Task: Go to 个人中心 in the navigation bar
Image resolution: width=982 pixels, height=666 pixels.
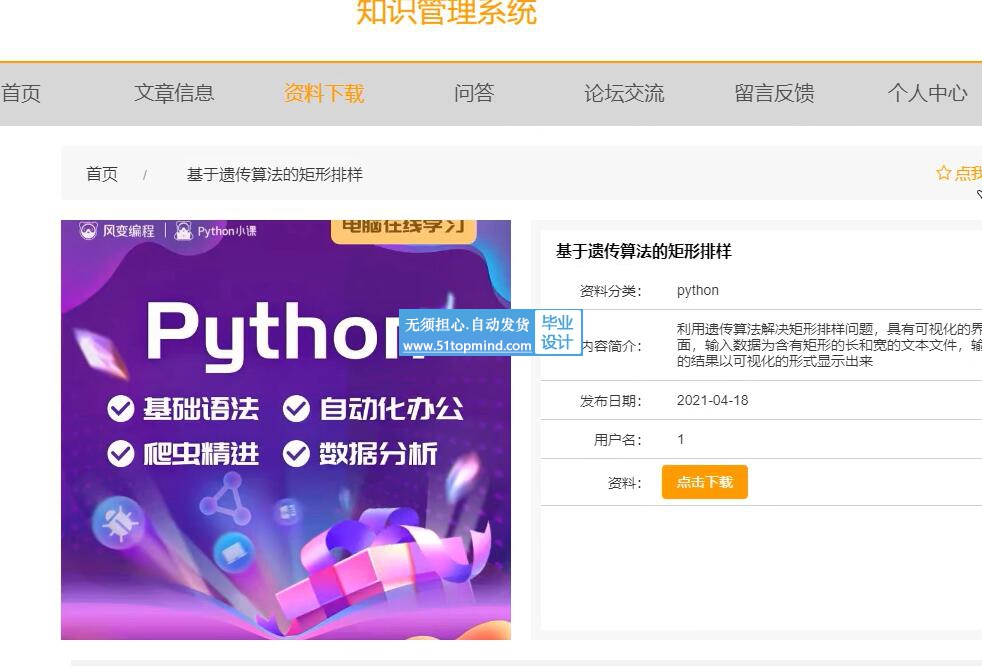Action: 928,93
